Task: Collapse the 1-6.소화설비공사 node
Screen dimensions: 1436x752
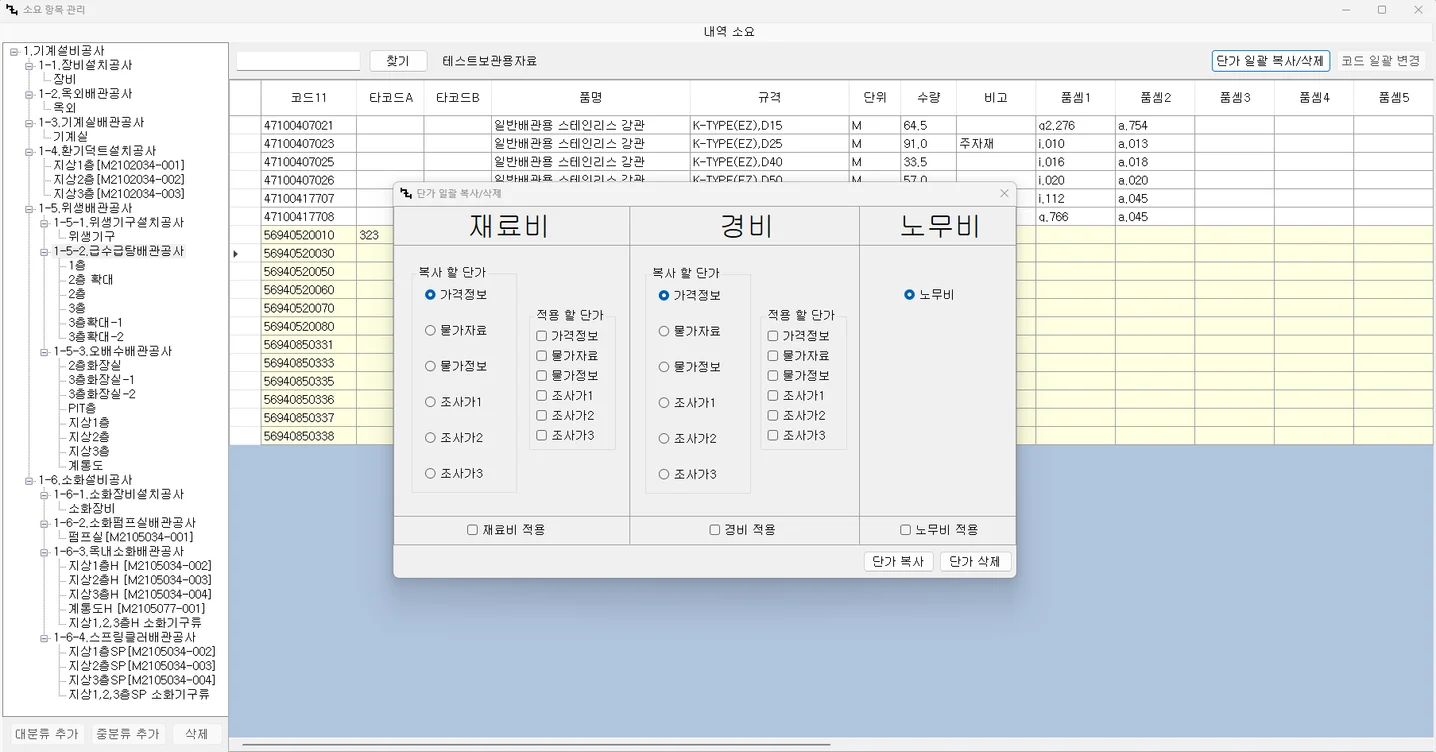Action: (x=29, y=480)
